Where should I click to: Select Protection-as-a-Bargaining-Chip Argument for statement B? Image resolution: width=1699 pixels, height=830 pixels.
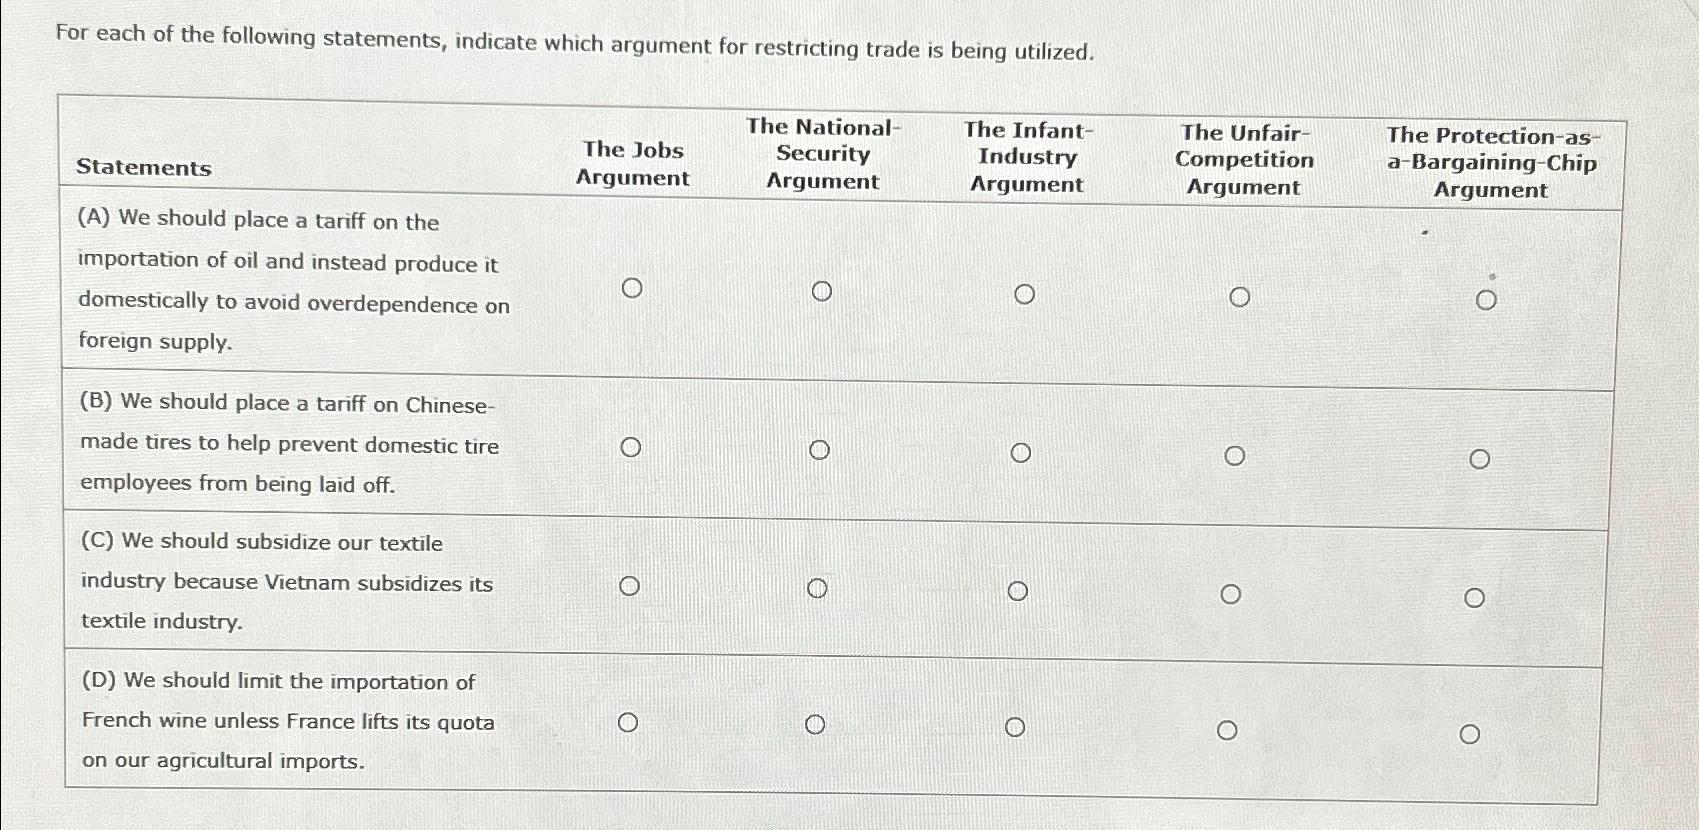click(x=1482, y=457)
